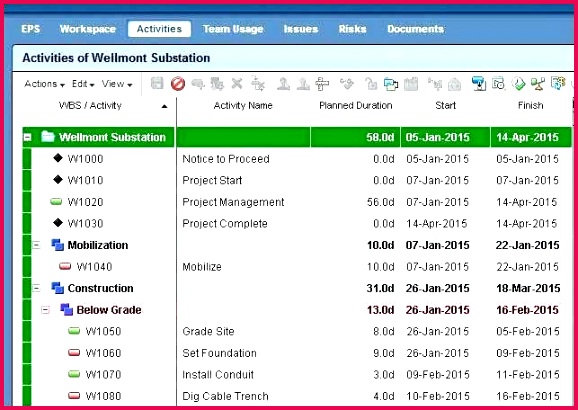
Task: Click the Start column header
Action: (x=445, y=105)
